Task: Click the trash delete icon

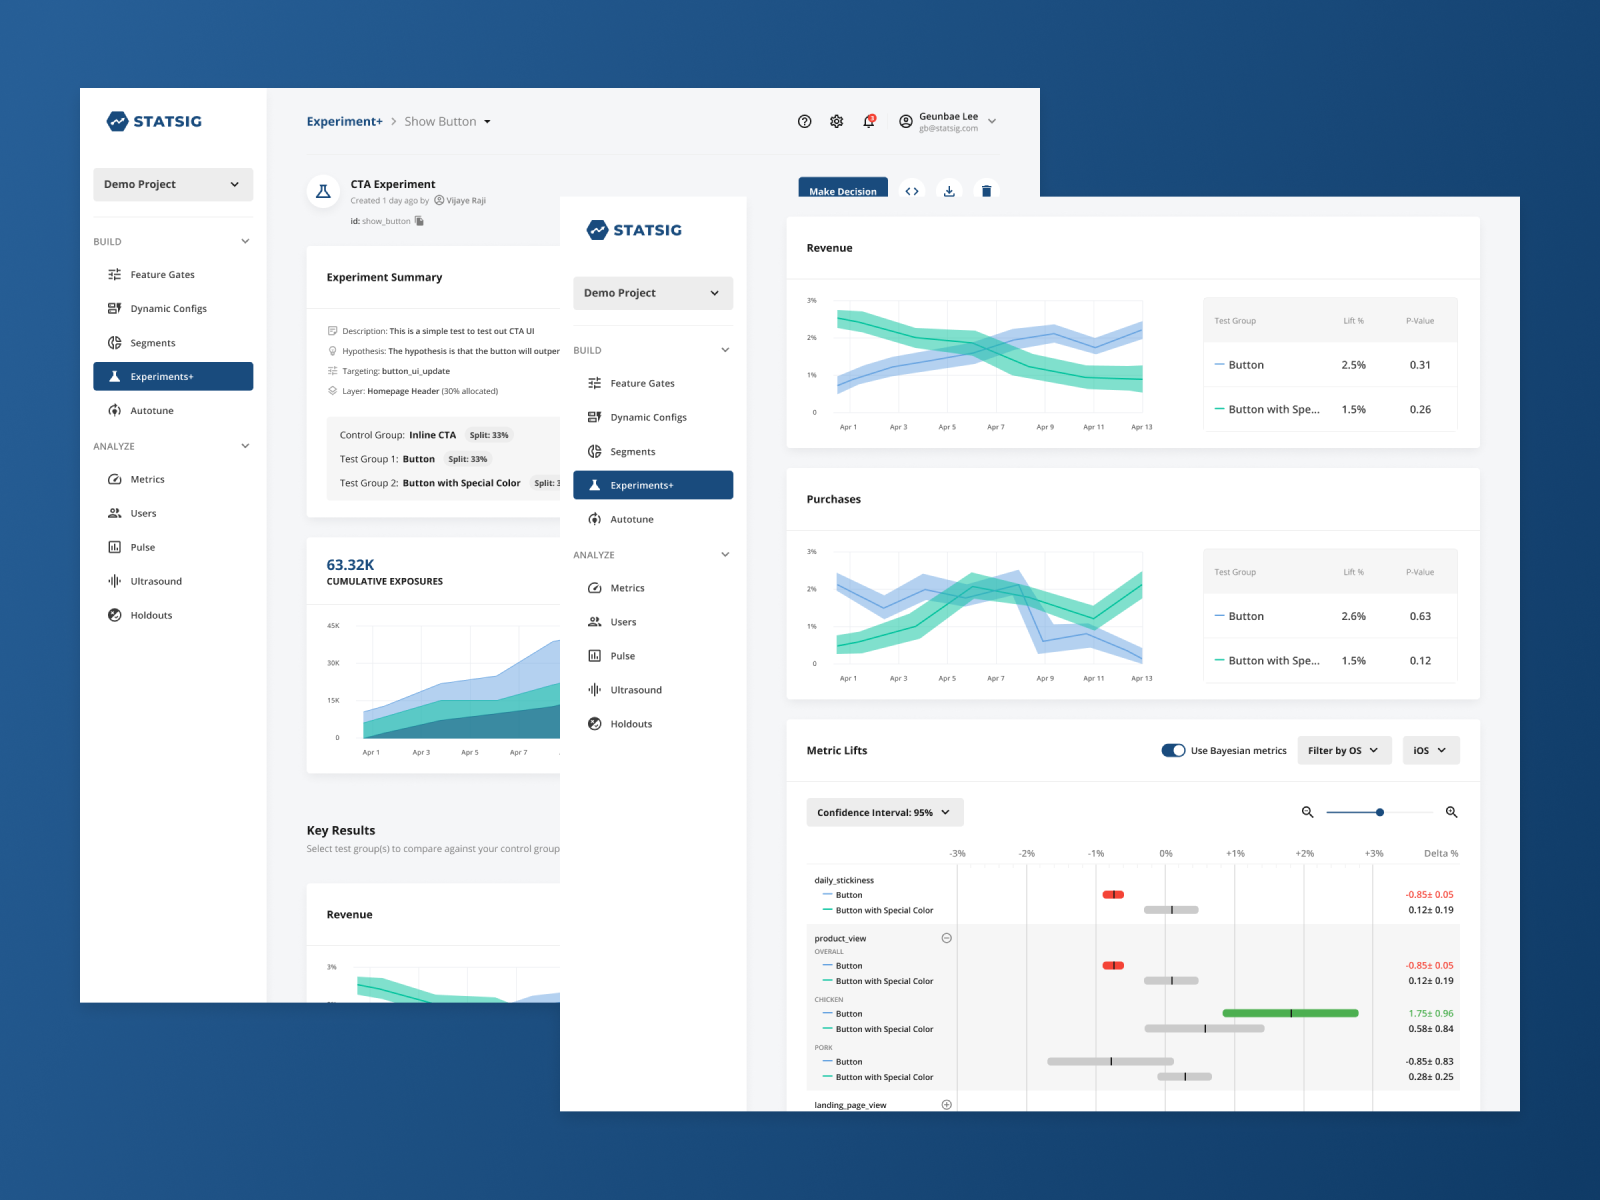Action: pyautogui.click(x=986, y=190)
